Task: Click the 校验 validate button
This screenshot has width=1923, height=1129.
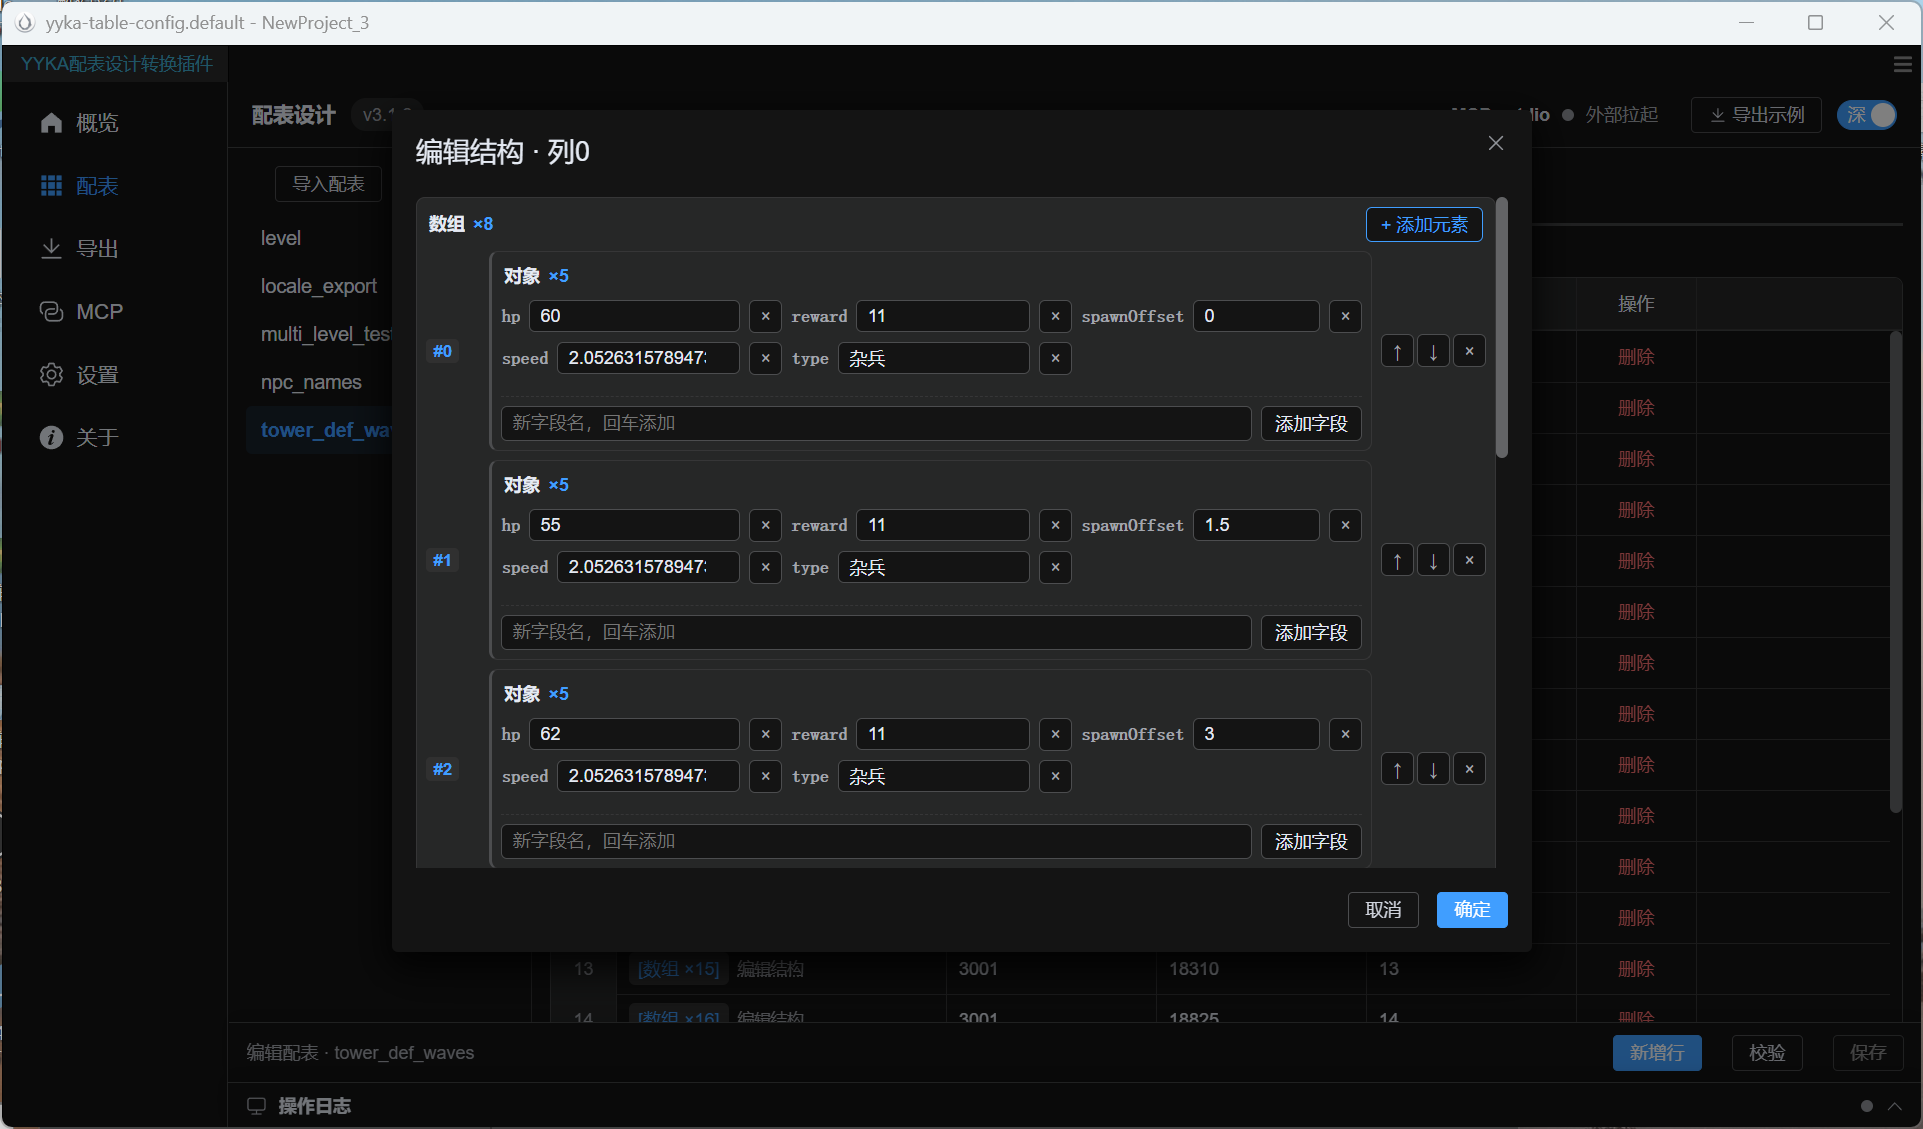Action: coord(1767,1053)
